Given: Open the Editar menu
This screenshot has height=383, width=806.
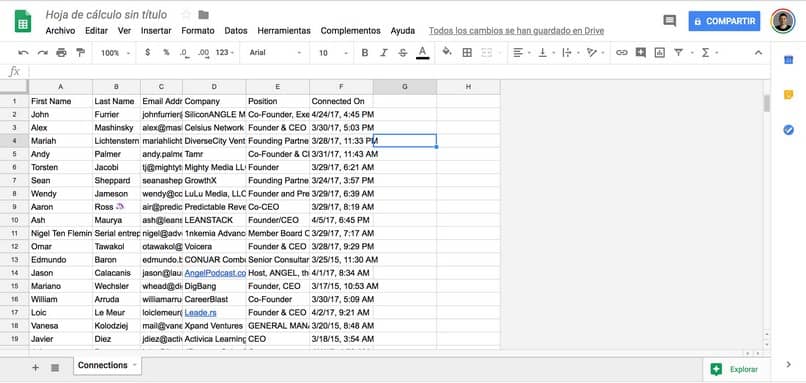Looking at the screenshot, I should (x=97, y=31).
